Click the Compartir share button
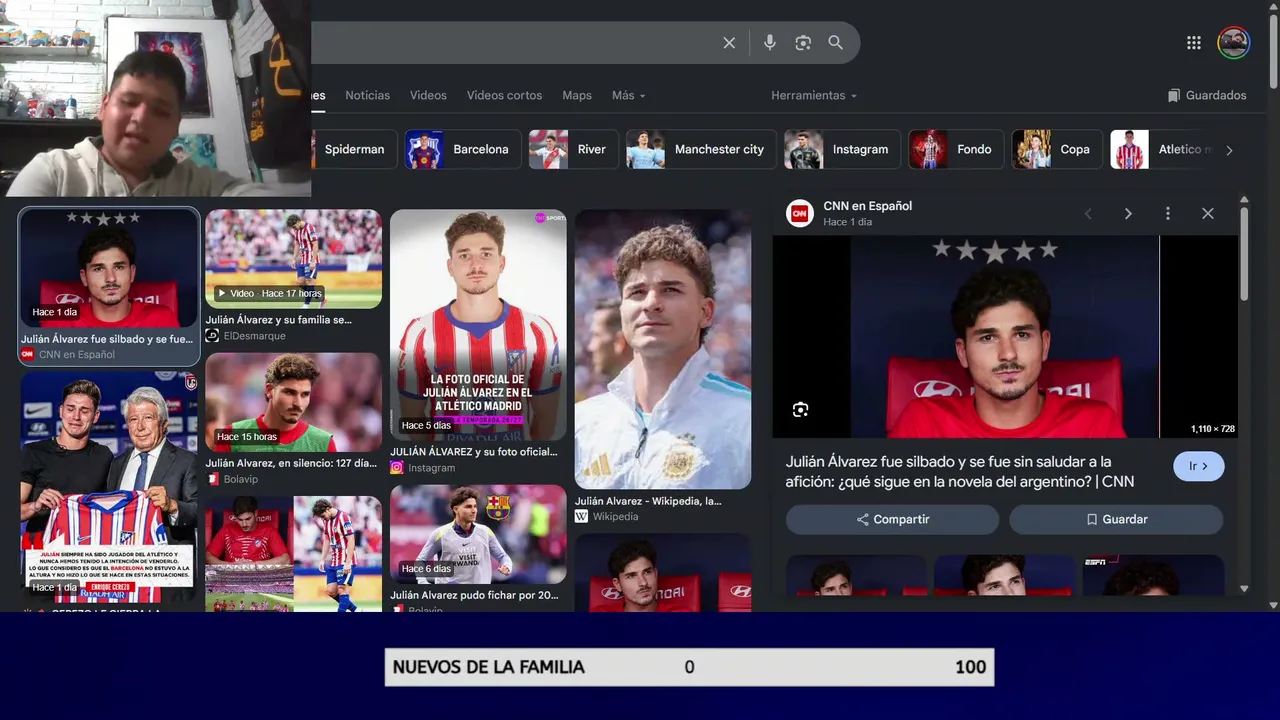 [x=892, y=520]
